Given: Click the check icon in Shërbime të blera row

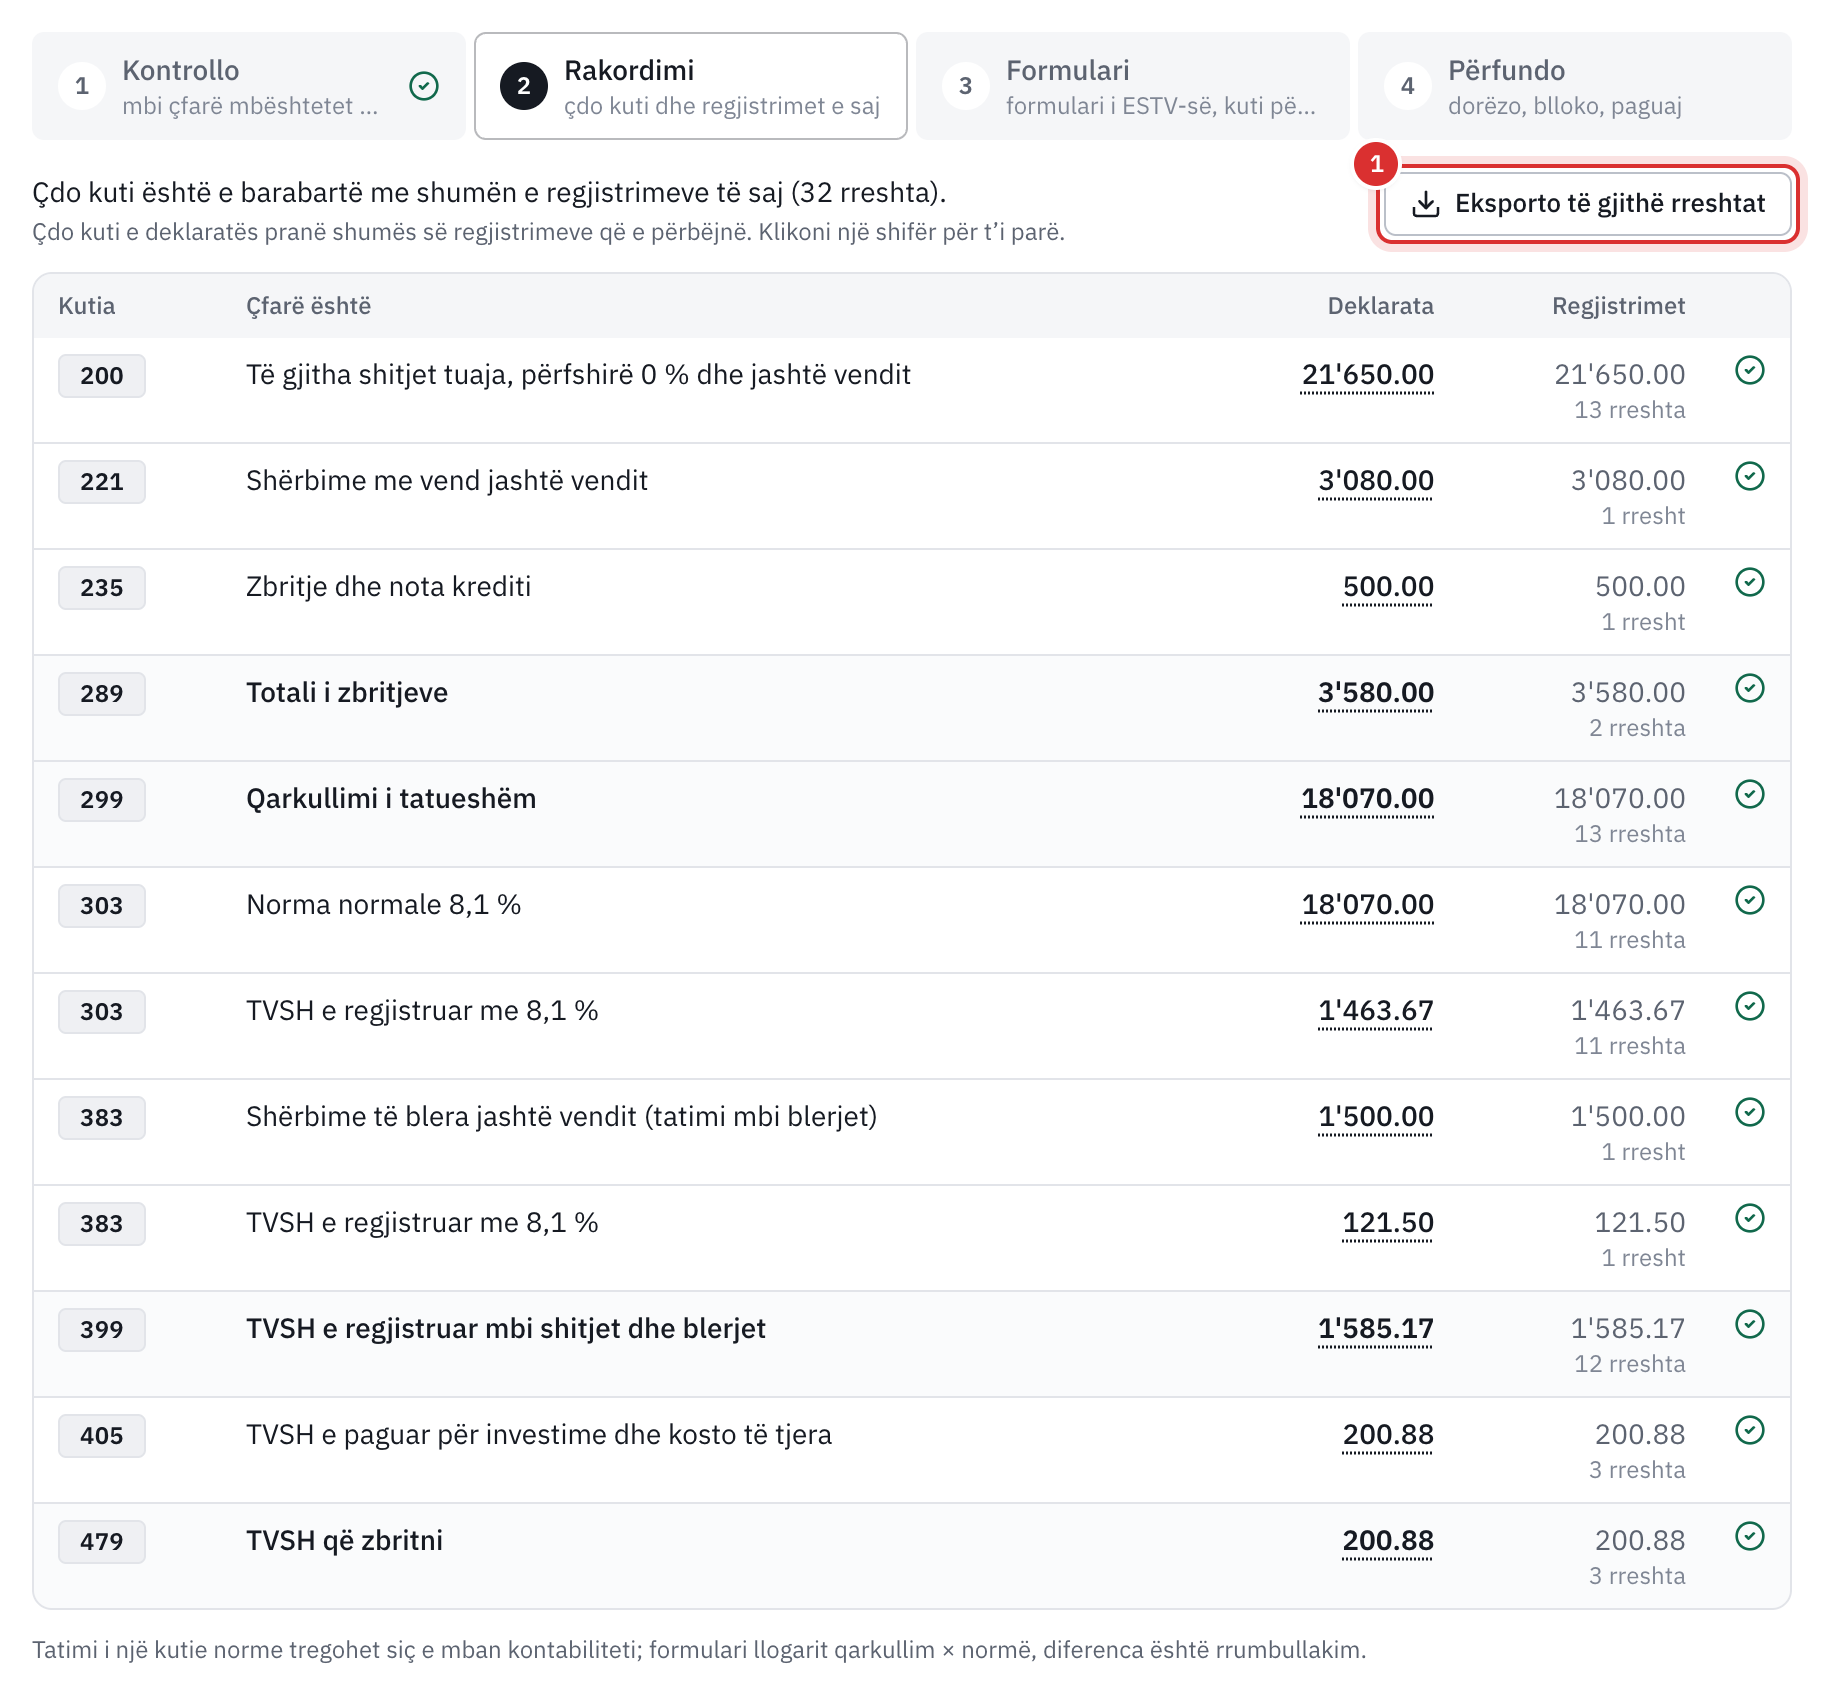Looking at the screenshot, I should point(1750,1113).
